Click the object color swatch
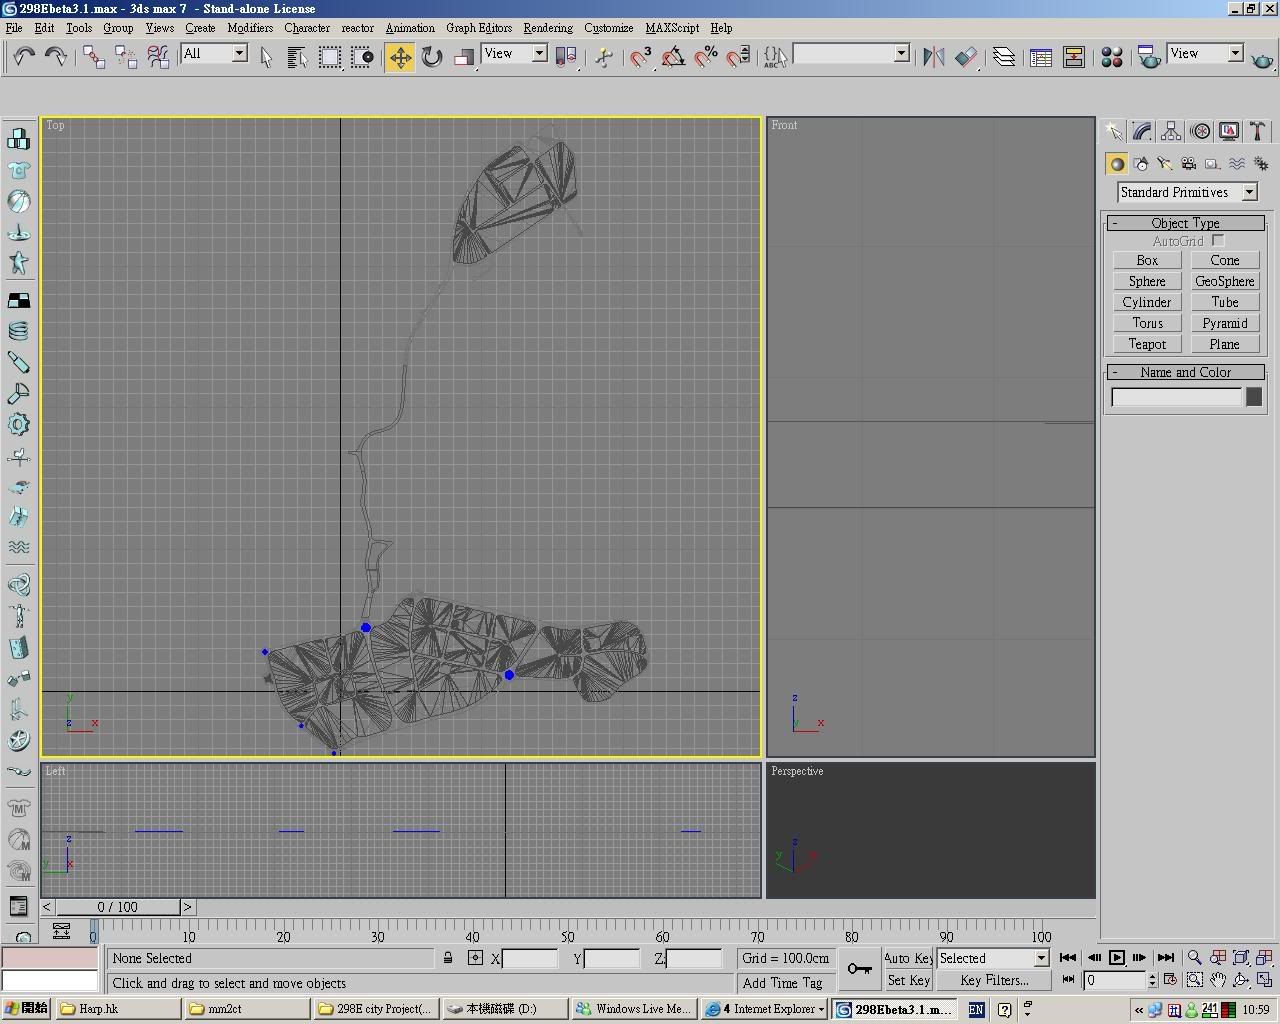Viewport: 1280px width, 1024px height. [1254, 397]
